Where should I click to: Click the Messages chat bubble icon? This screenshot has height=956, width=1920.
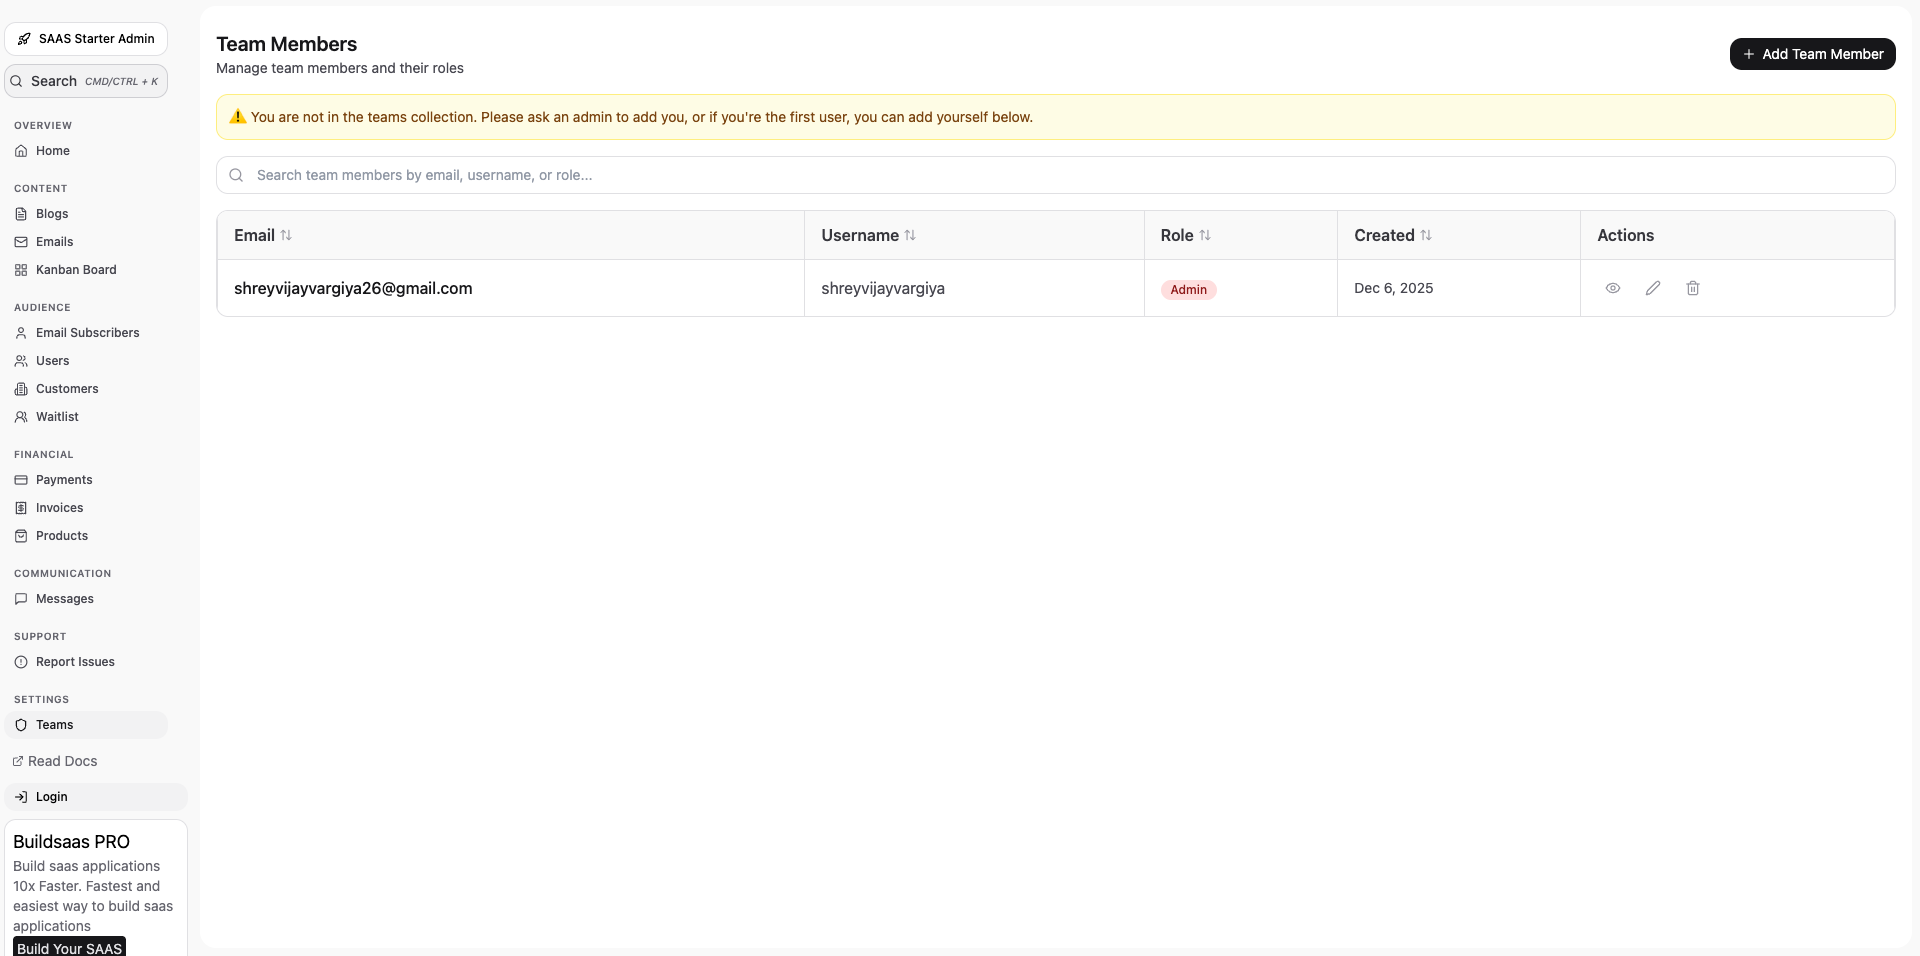coord(21,599)
